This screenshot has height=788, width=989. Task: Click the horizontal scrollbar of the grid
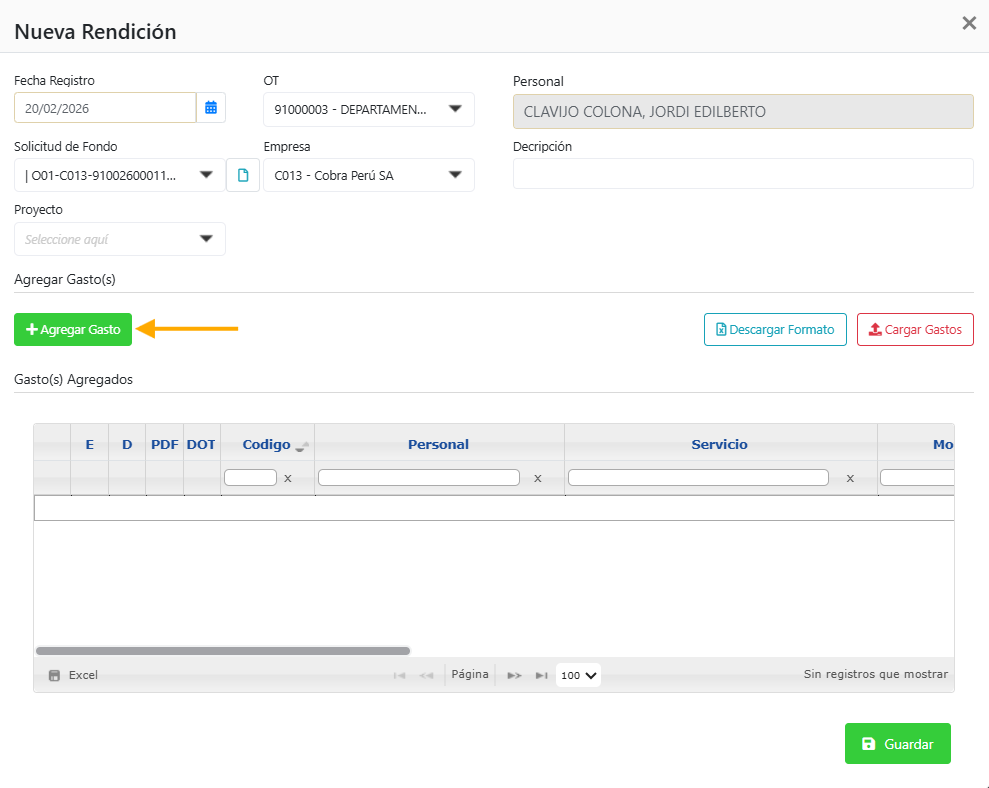pyautogui.click(x=222, y=650)
